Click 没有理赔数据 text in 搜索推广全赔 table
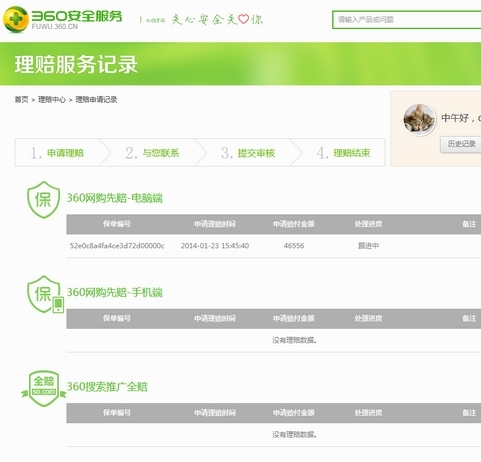The image size is (481, 462). coord(294,434)
